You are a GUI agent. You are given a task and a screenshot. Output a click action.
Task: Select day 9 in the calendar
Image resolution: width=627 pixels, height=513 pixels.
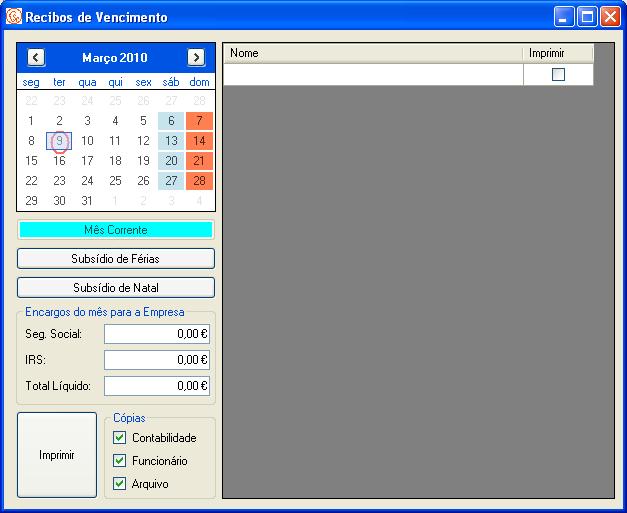pyautogui.click(x=60, y=141)
